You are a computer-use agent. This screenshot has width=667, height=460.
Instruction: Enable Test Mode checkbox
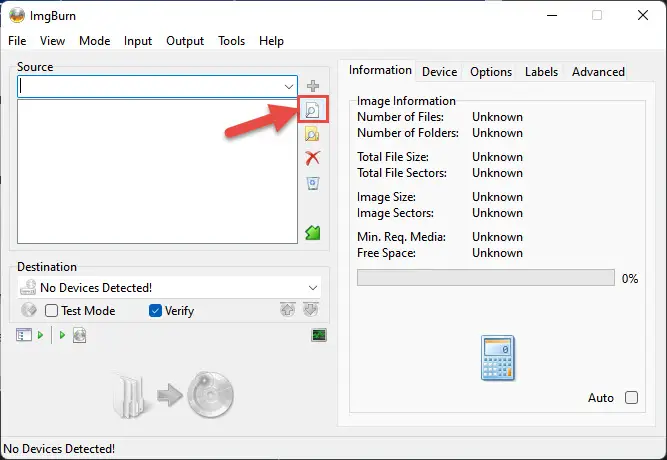point(51,311)
